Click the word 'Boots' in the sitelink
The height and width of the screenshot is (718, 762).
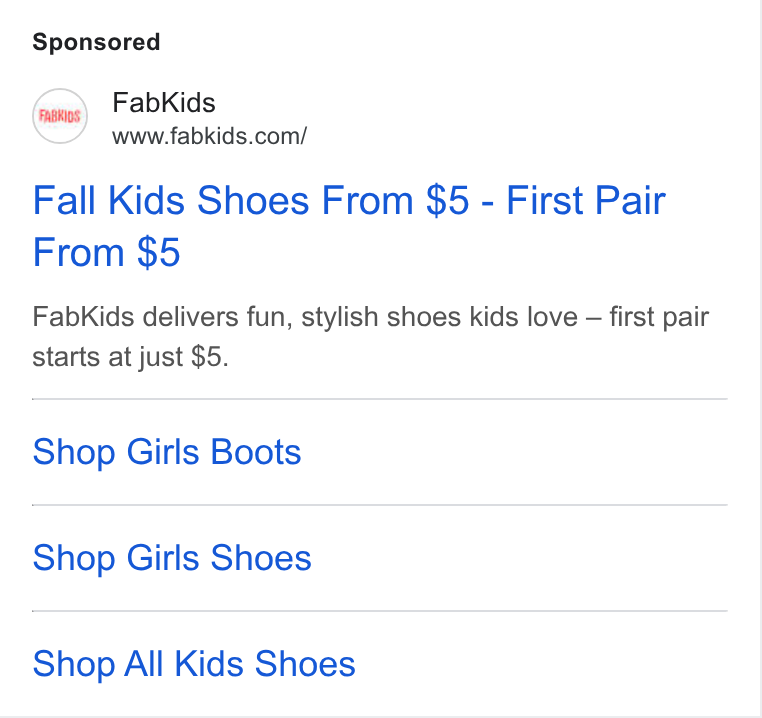coord(256,452)
